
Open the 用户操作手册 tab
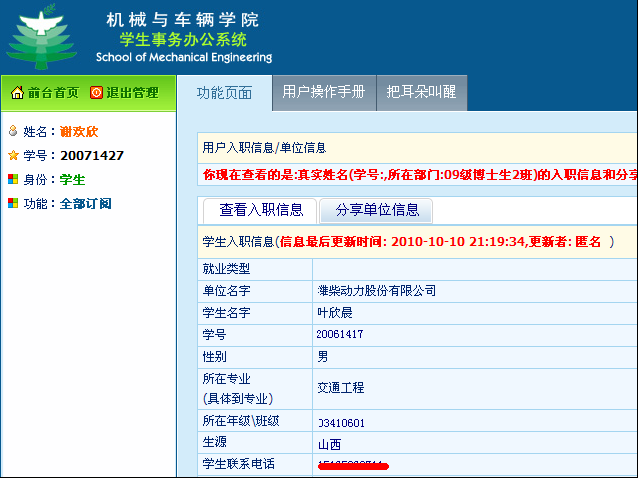tap(324, 92)
